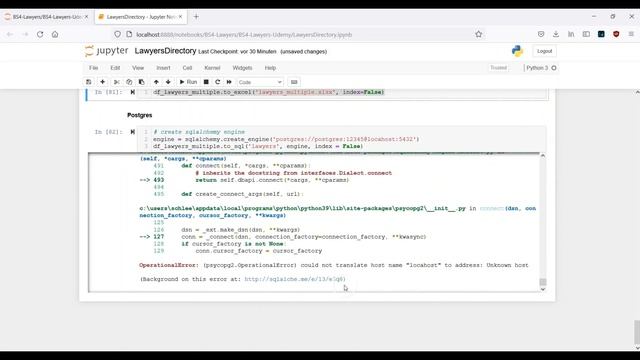The image size is (640, 360).
Task: Restart kernel and rerun all cells
Action: tap(229, 82)
